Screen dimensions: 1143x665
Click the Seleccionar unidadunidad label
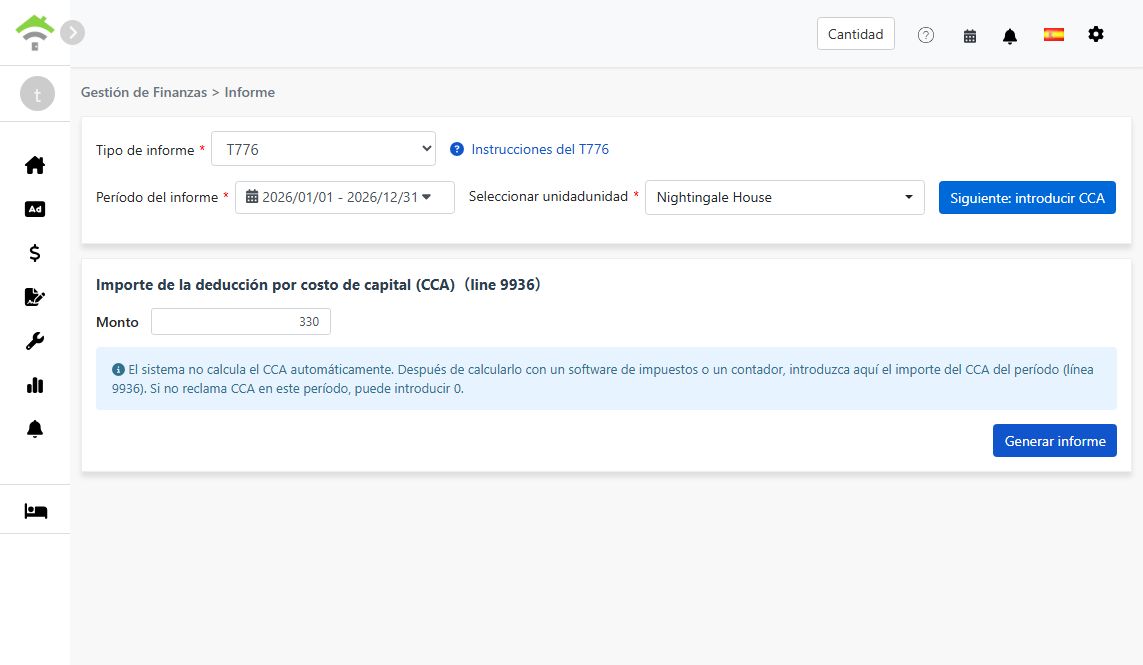[548, 197]
